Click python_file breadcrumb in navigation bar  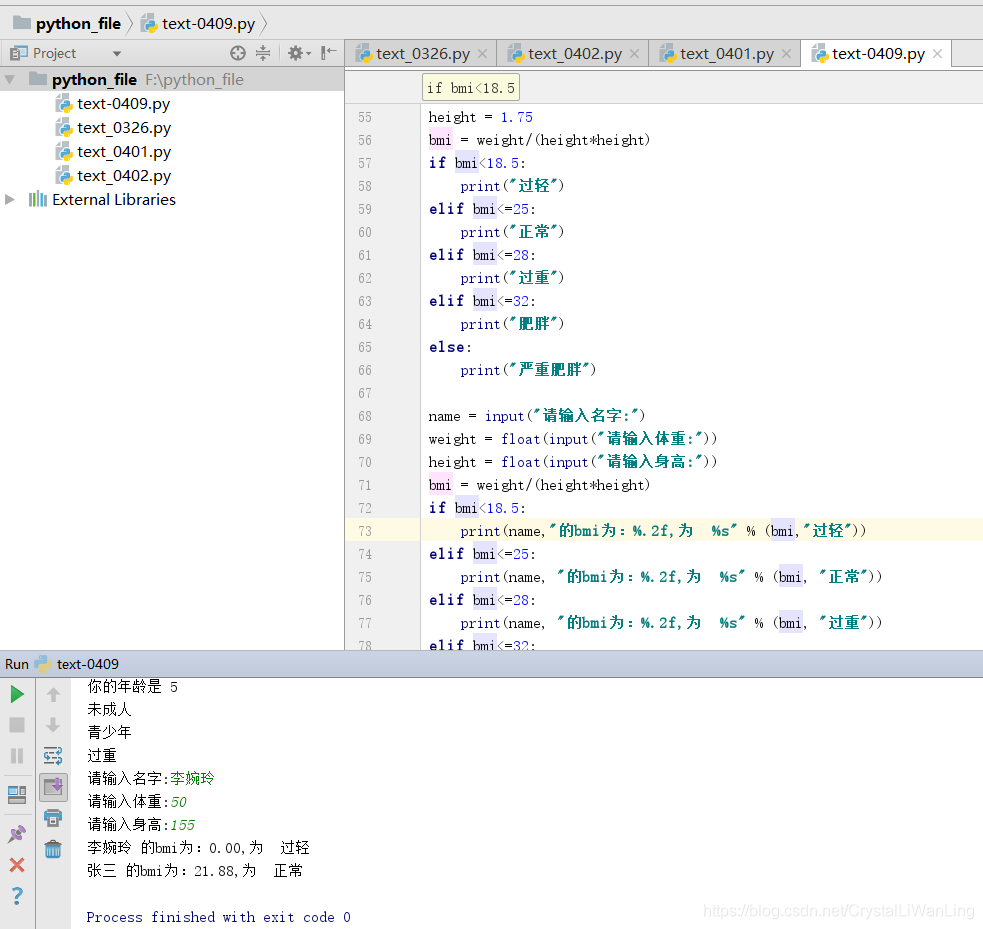(x=67, y=24)
